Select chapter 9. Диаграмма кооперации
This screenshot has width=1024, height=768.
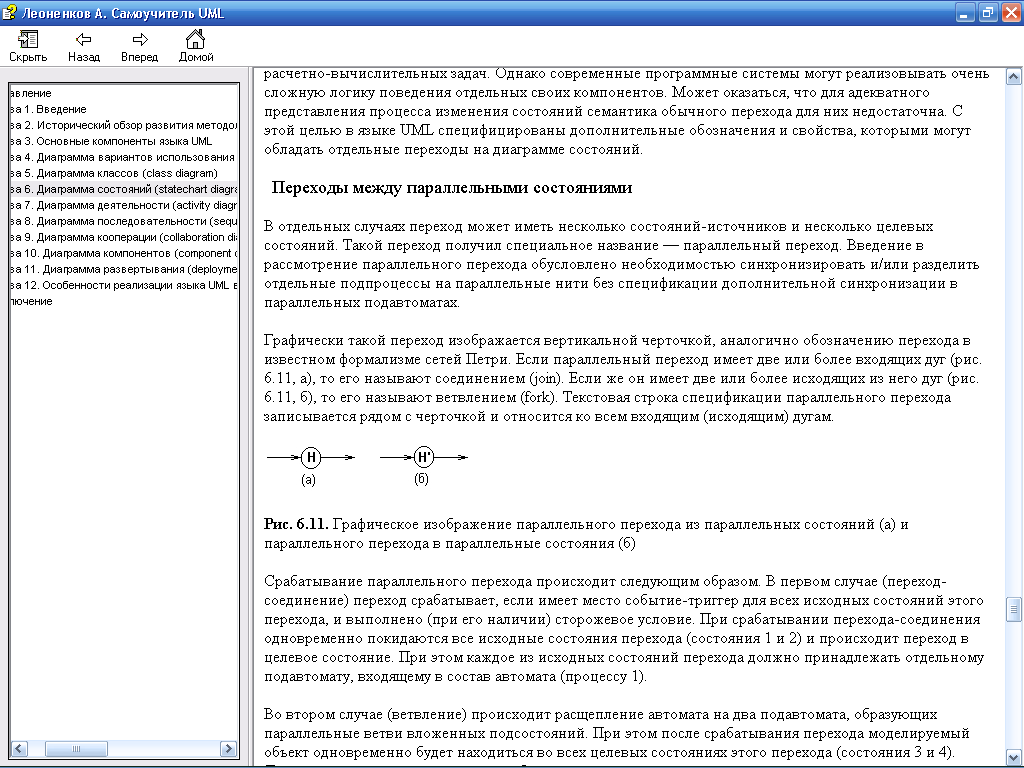(x=124, y=237)
